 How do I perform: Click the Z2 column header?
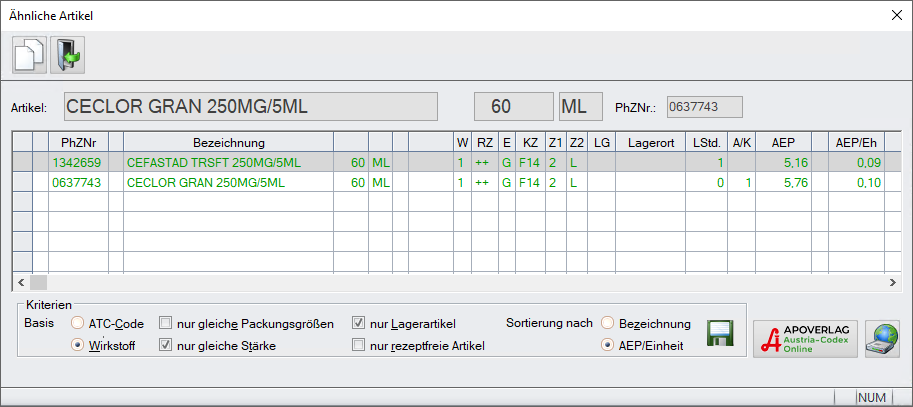coord(577,143)
